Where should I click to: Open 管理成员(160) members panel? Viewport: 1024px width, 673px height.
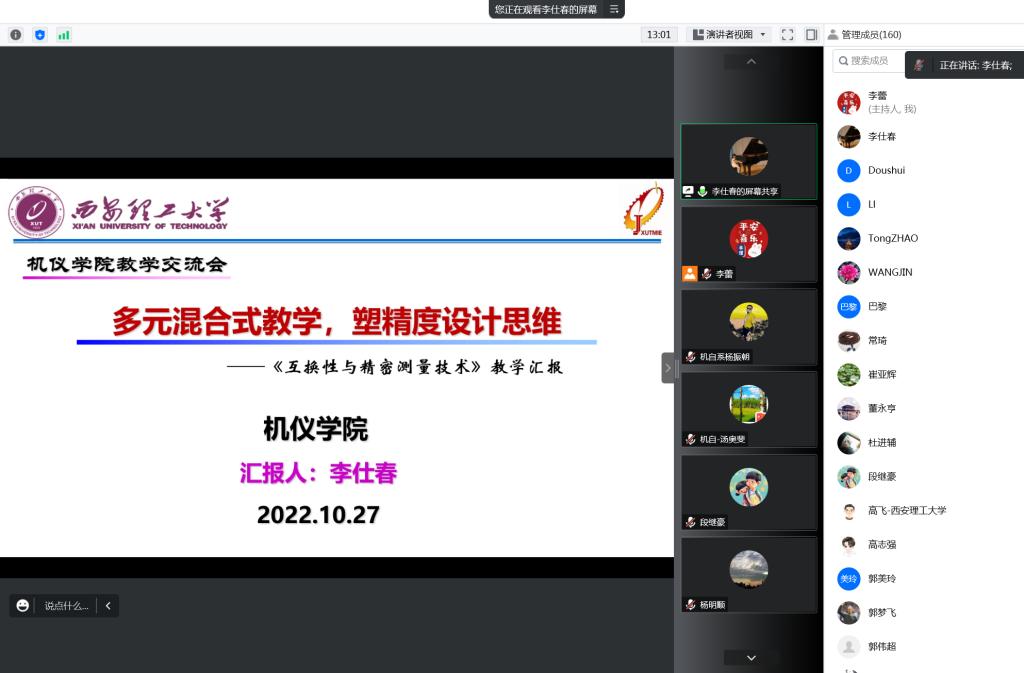865,35
